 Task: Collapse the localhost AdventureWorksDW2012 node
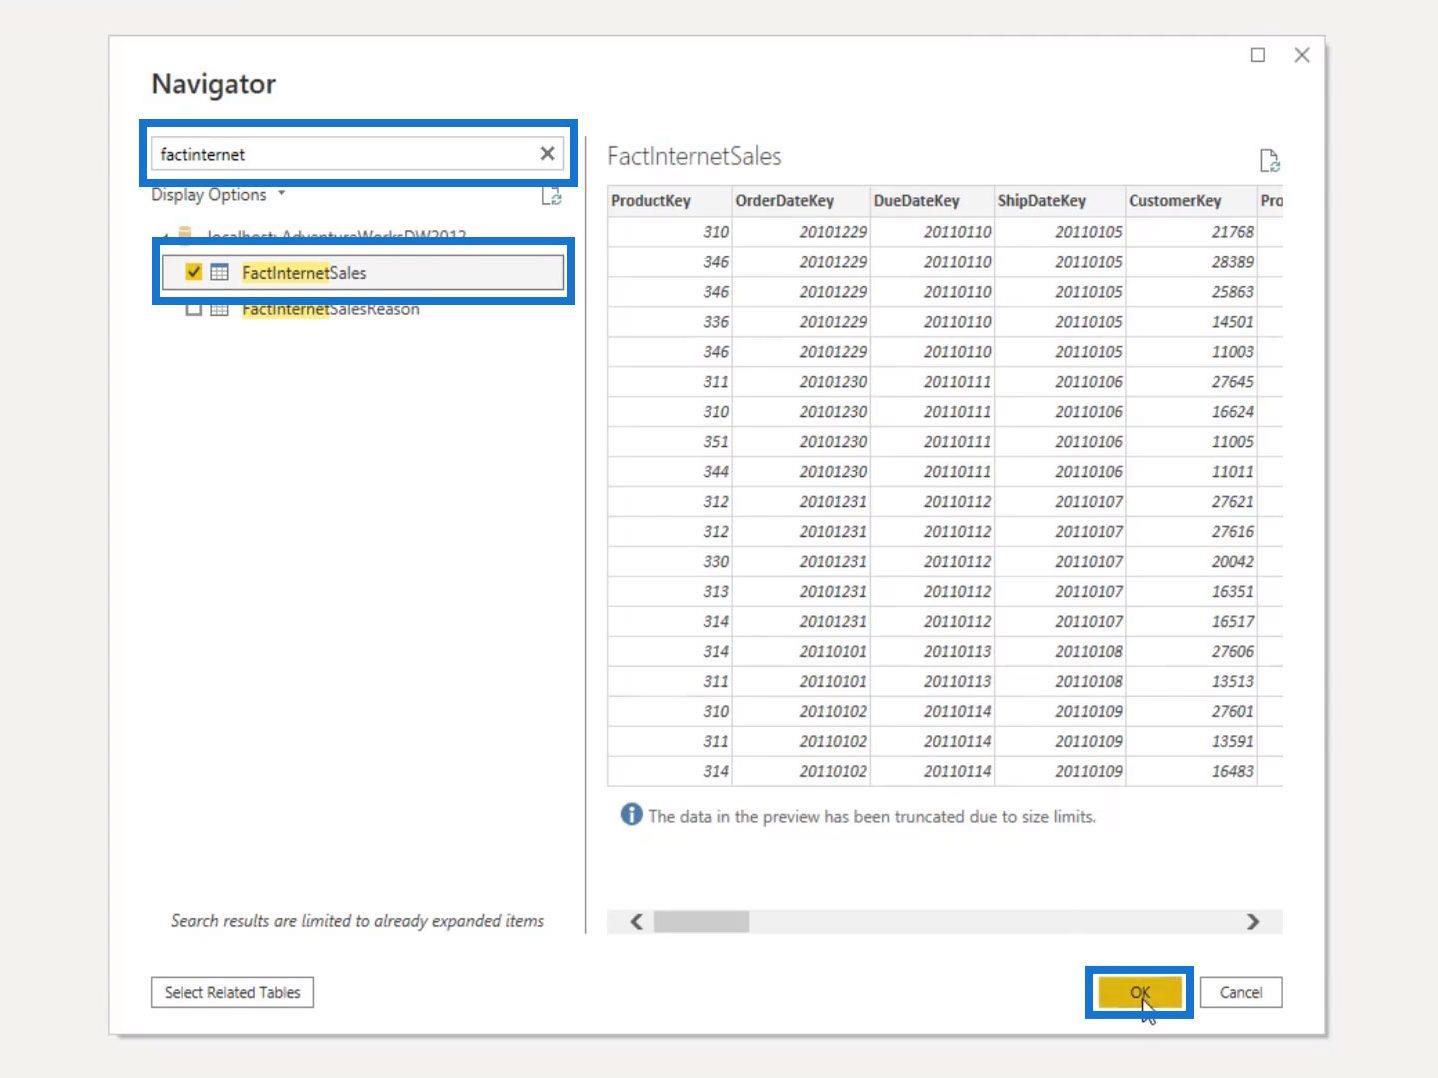(165, 237)
